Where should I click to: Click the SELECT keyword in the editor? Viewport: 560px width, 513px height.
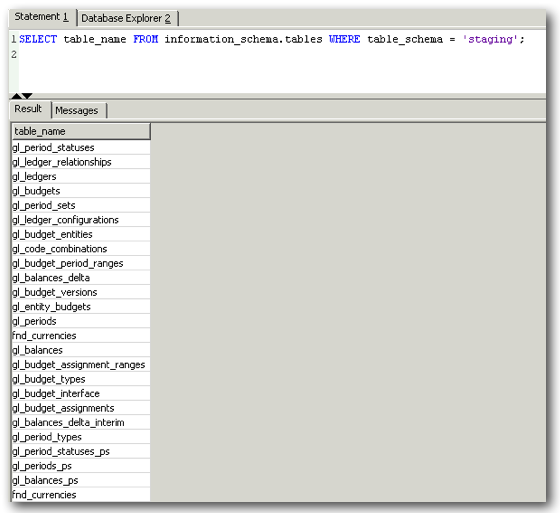coord(38,39)
